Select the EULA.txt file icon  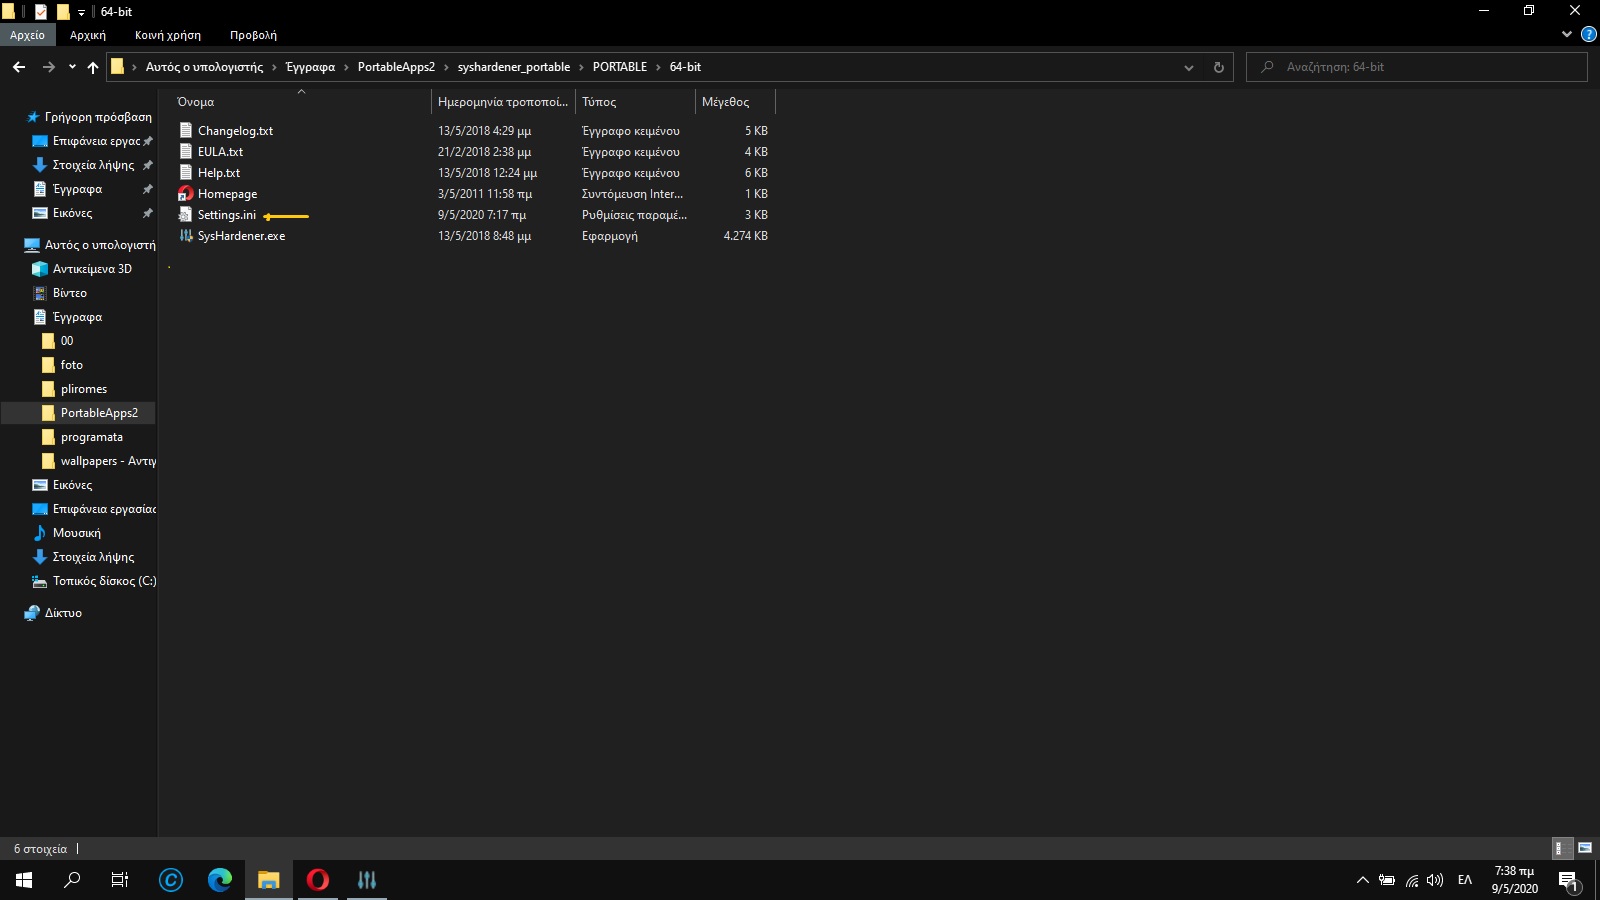coord(186,152)
